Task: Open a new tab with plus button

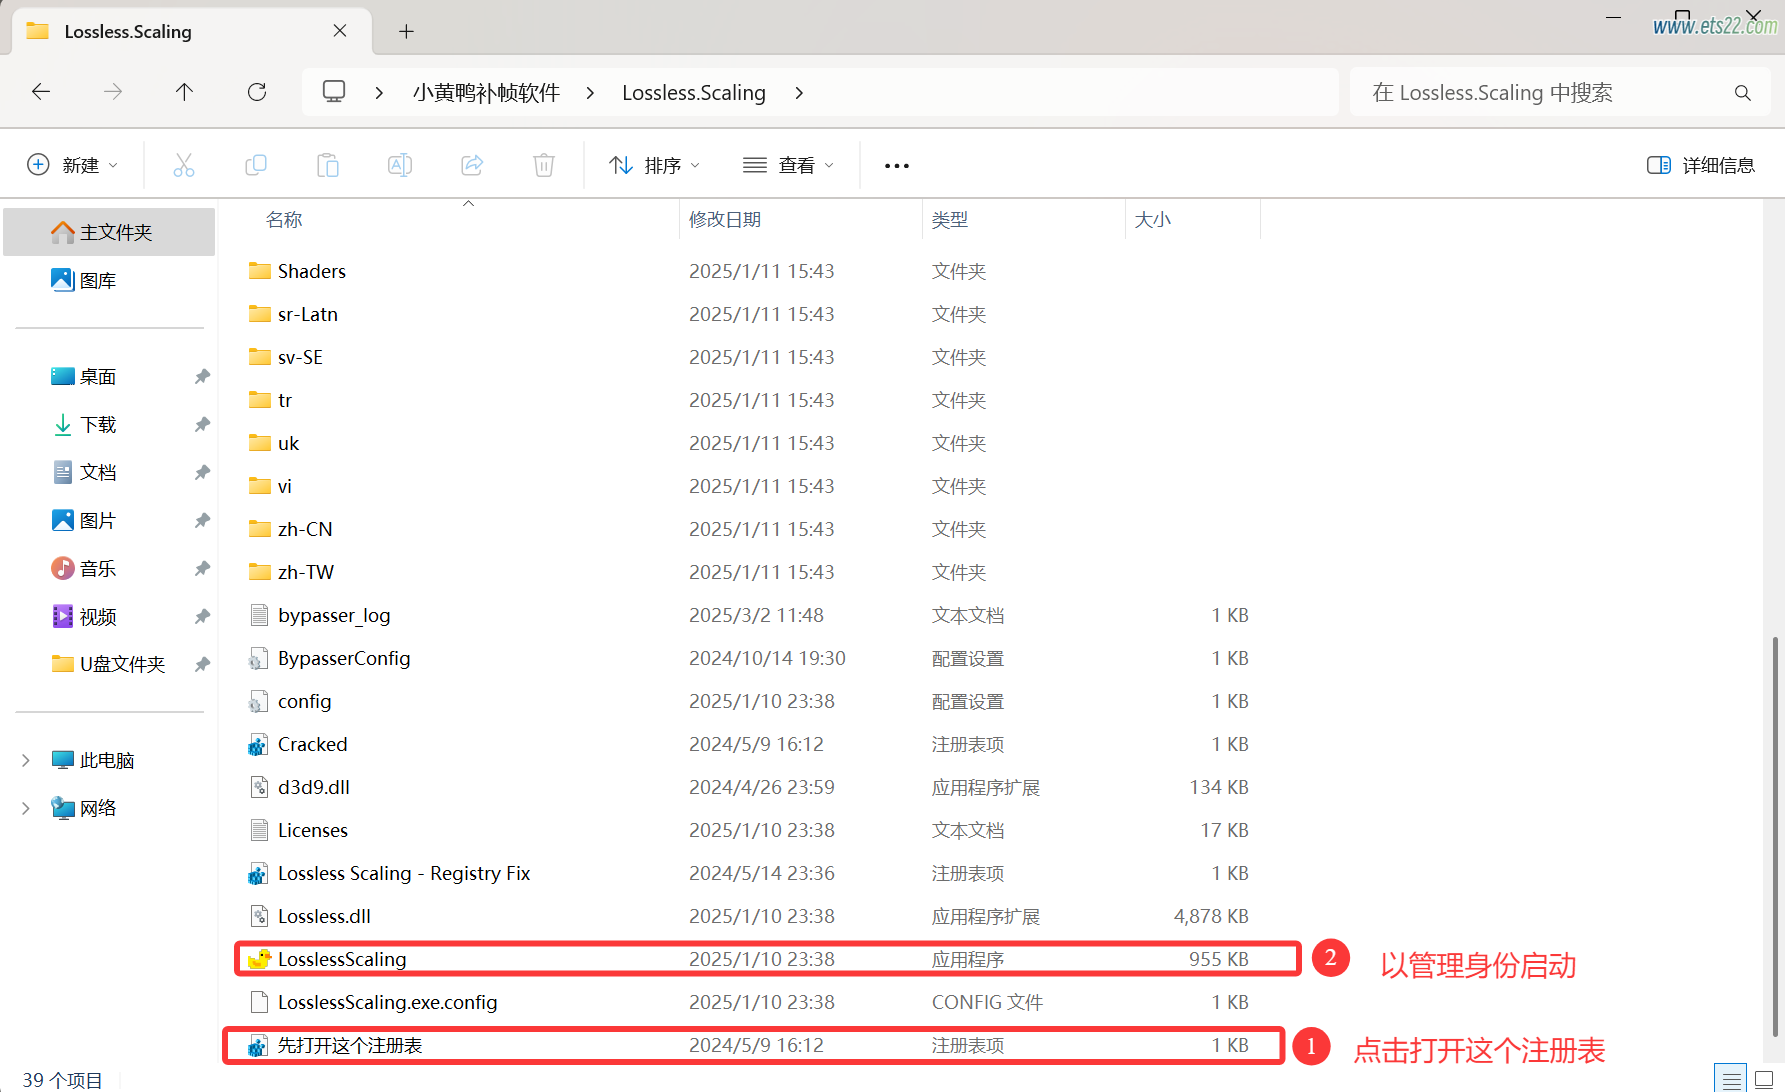Action: tap(406, 31)
